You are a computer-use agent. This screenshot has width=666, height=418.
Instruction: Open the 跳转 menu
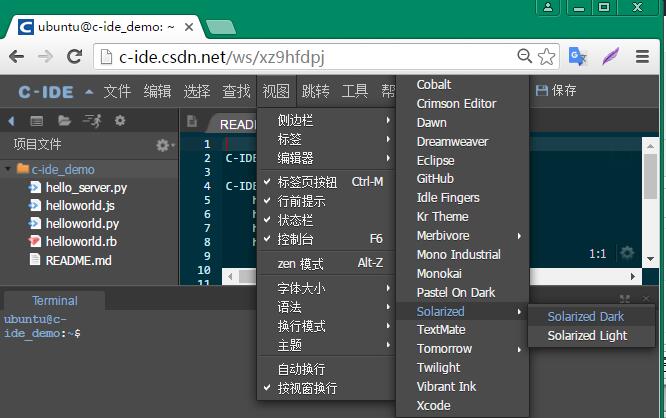(316, 91)
